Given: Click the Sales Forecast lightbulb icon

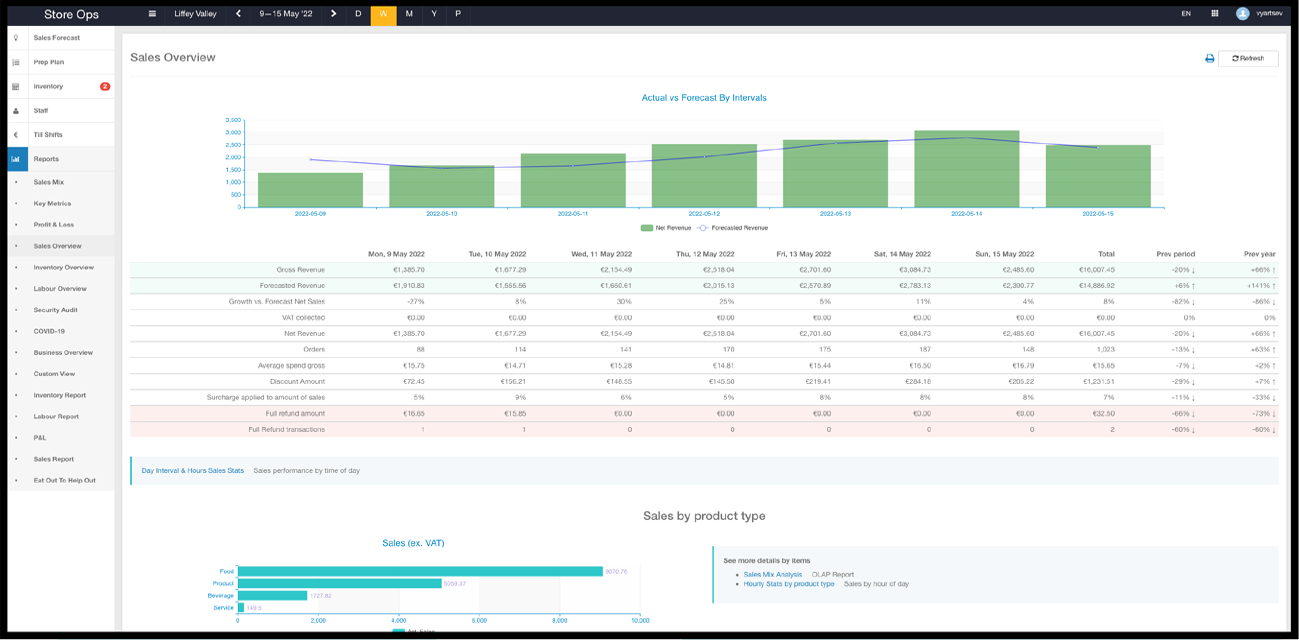Looking at the screenshot, I should coord(16,38).
